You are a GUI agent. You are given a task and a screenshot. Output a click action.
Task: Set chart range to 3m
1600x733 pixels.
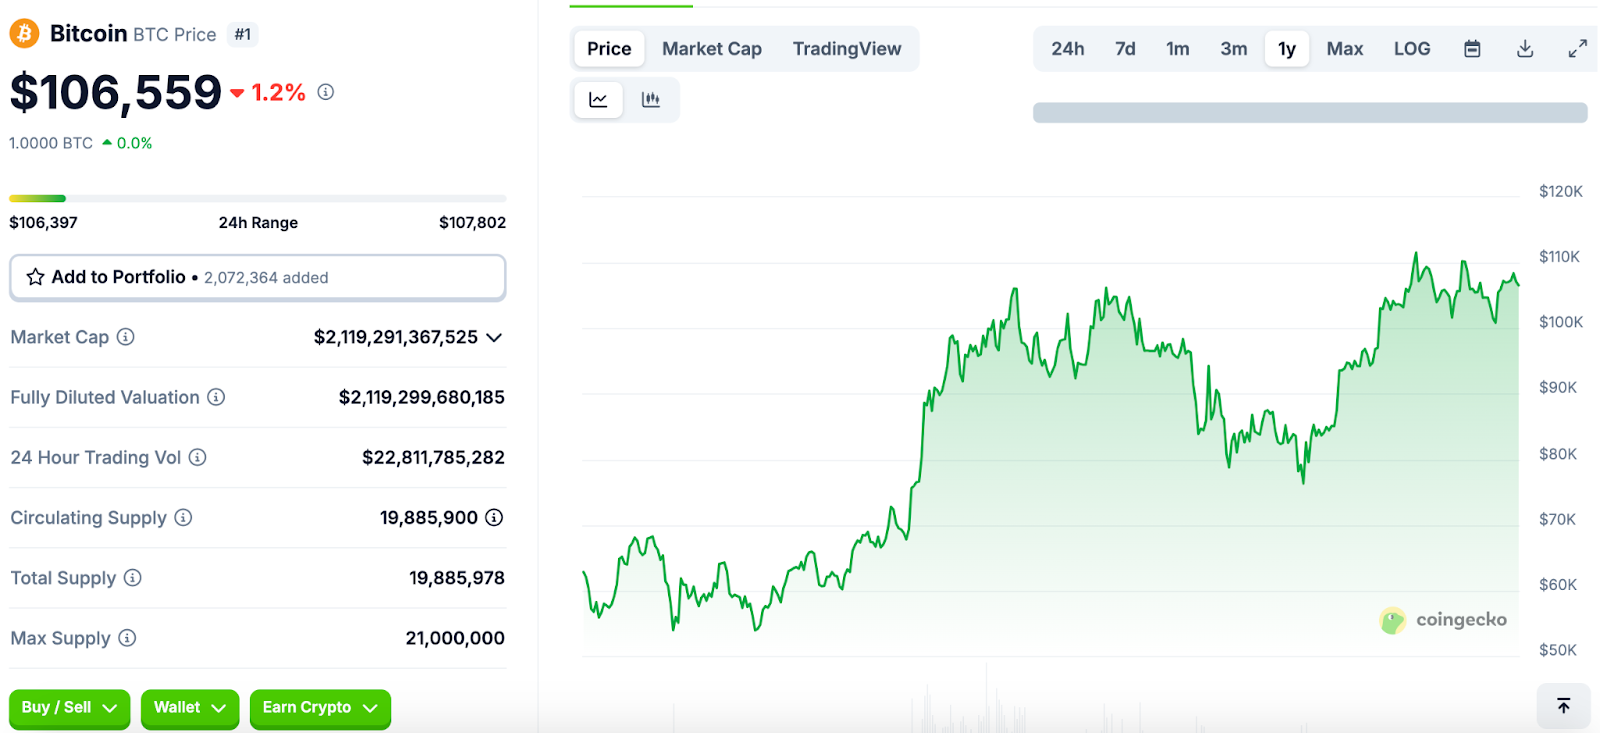(1234, 49)
